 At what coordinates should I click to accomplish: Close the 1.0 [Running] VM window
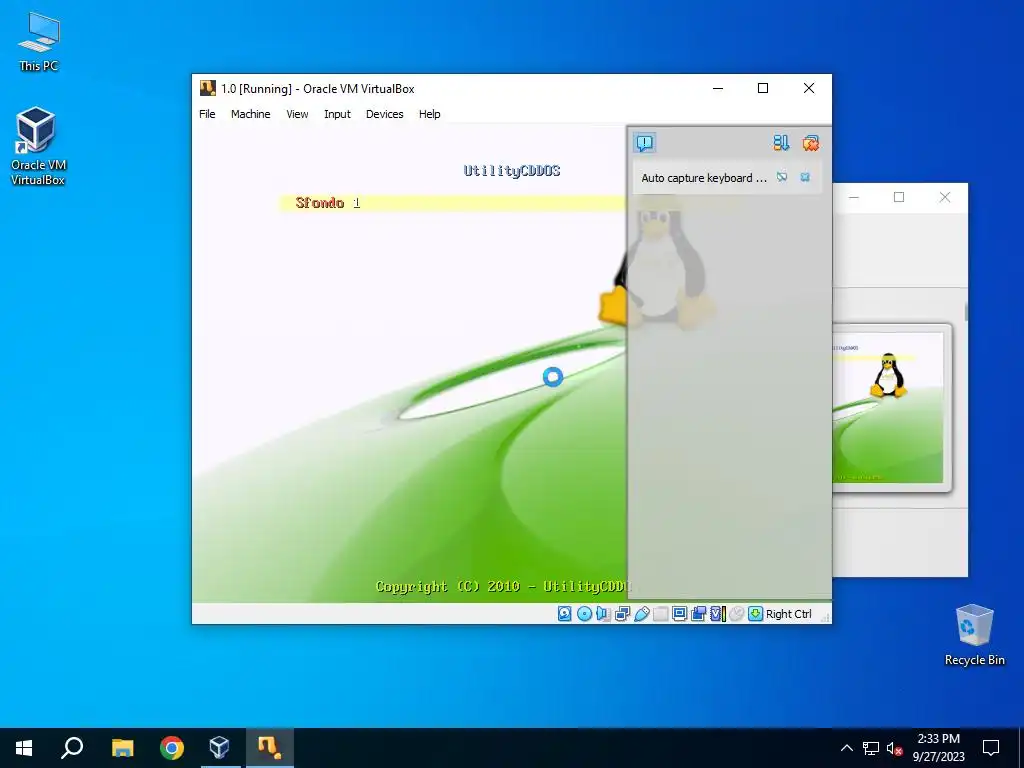[x=808, y=88]
